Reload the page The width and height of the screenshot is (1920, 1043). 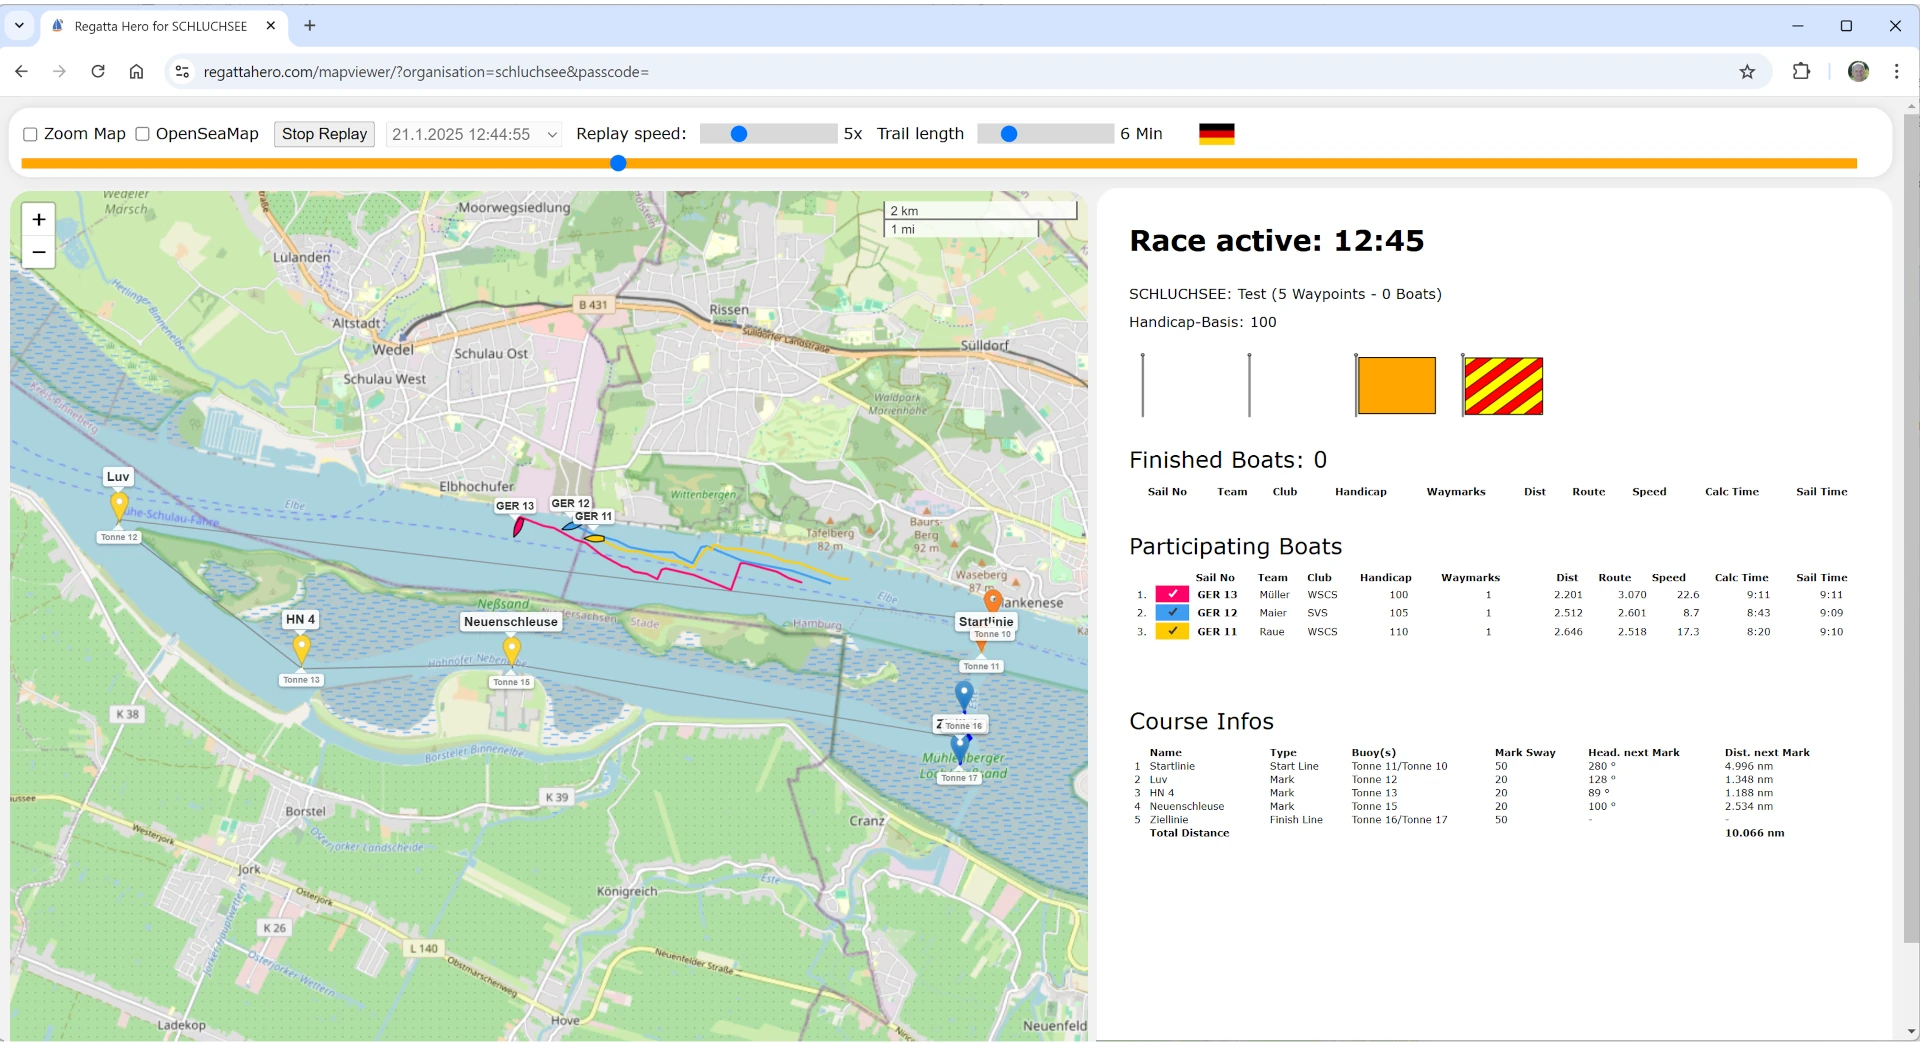(98, 72)
